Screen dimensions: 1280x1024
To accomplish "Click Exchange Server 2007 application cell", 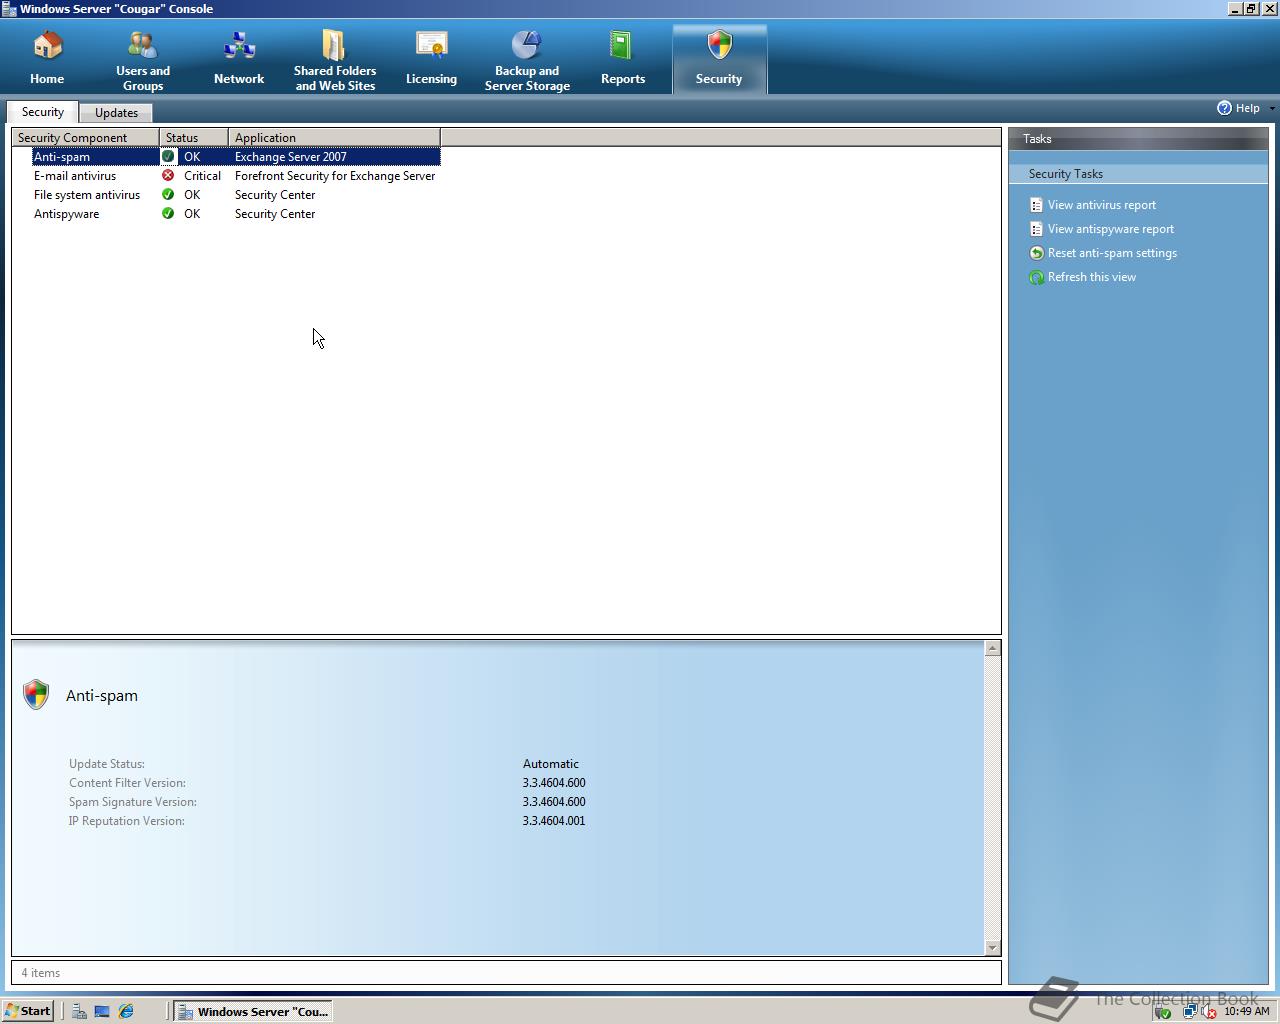I will pyautogui.click(x=291, y=156).
